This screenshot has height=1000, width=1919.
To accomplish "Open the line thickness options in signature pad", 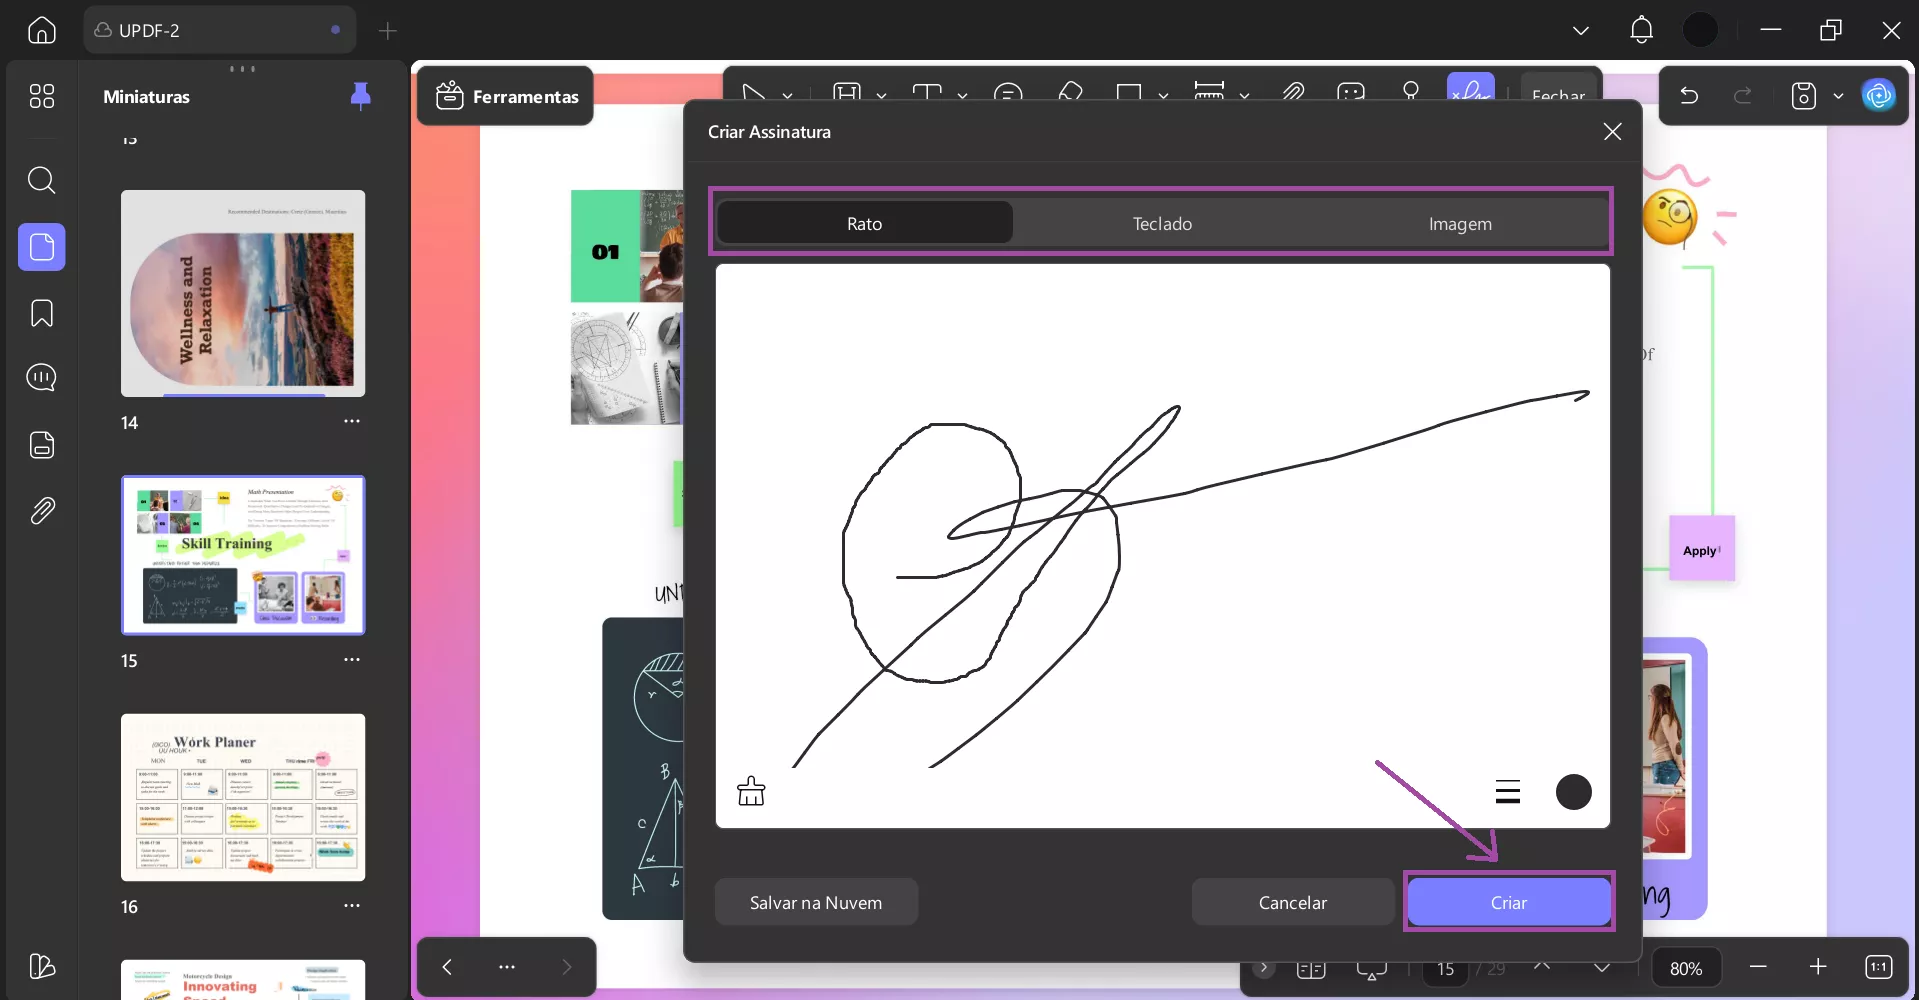I will [1508, 792].
